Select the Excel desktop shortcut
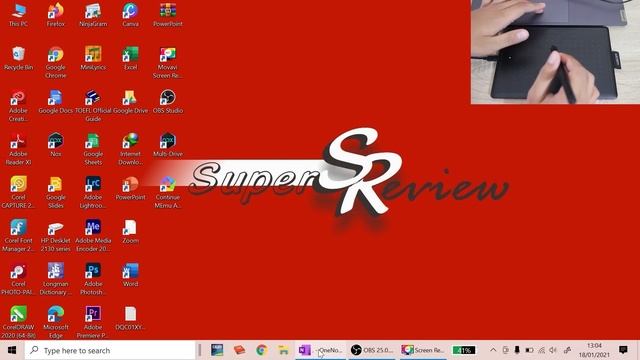 [x=130, y=58]
